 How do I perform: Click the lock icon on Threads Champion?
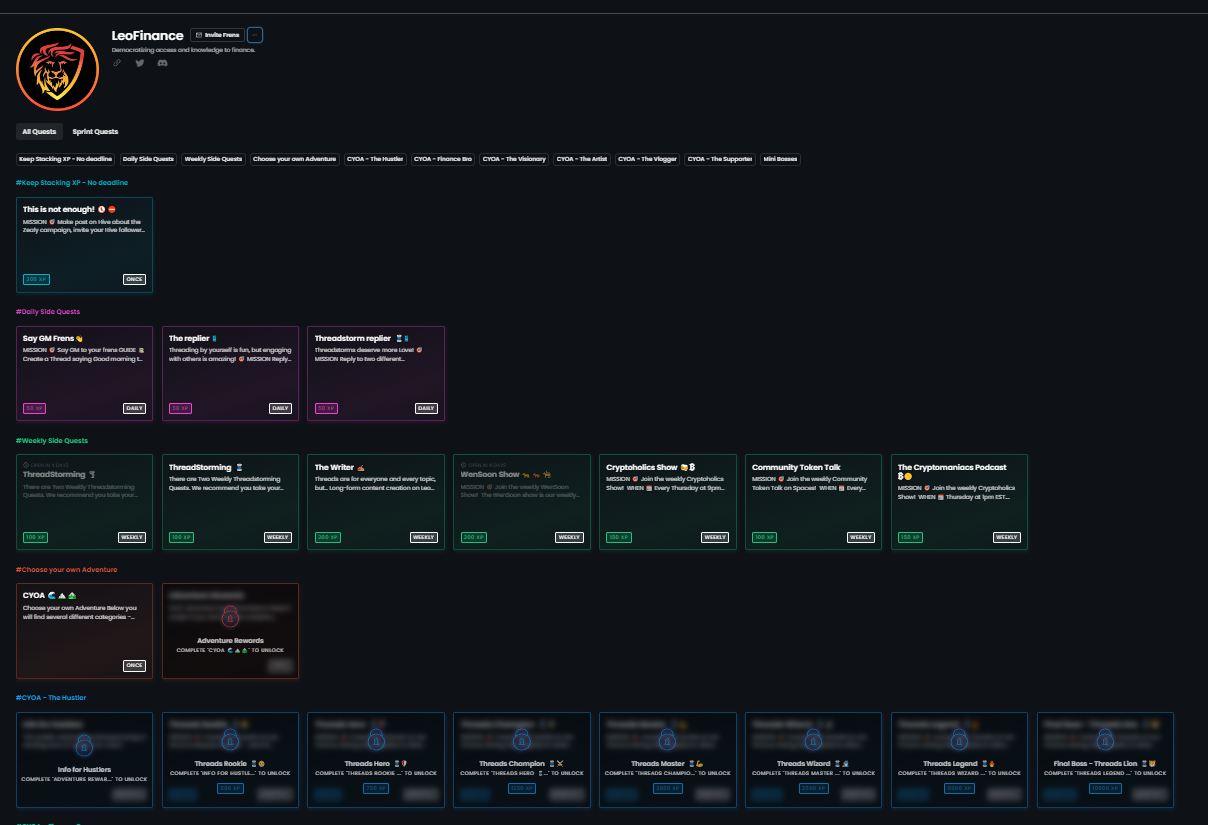pos(522,740)
